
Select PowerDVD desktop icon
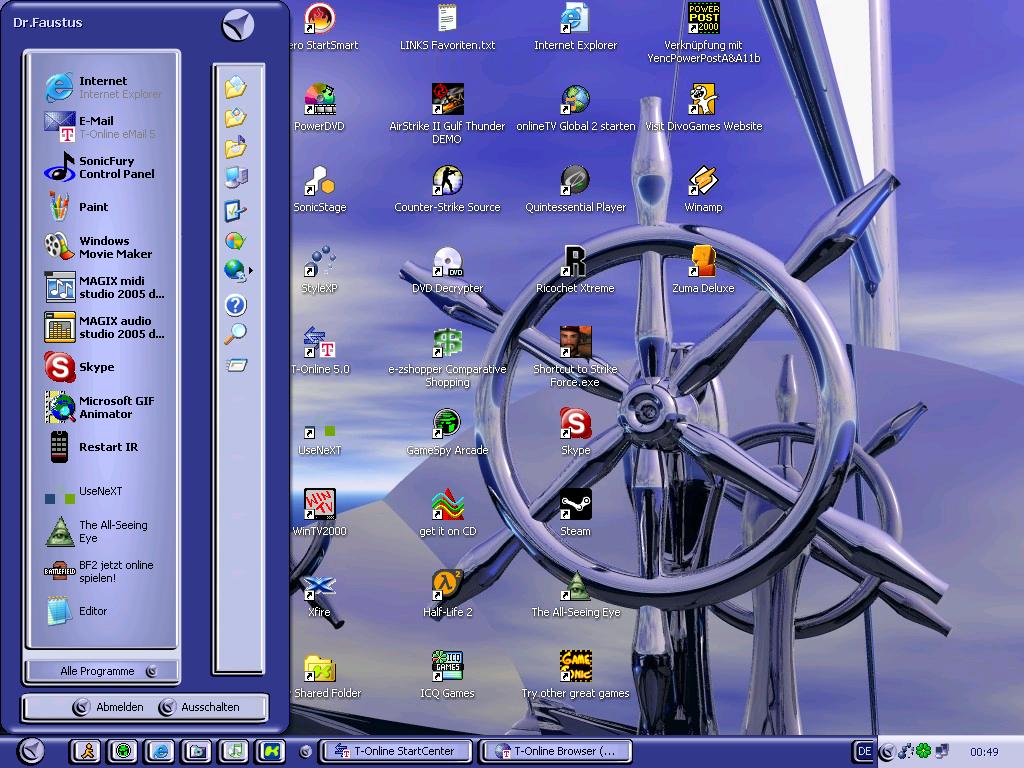[319, 108]
